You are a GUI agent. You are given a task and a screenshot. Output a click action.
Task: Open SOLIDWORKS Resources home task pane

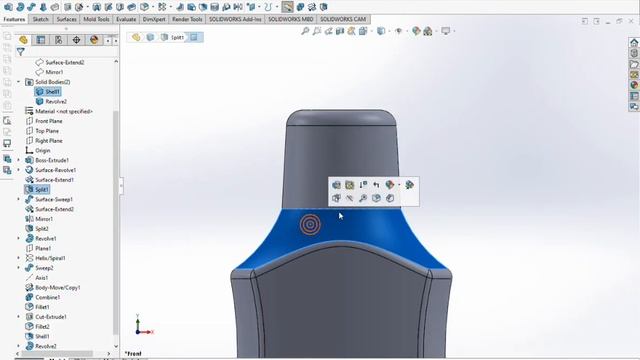pos(633,42)
